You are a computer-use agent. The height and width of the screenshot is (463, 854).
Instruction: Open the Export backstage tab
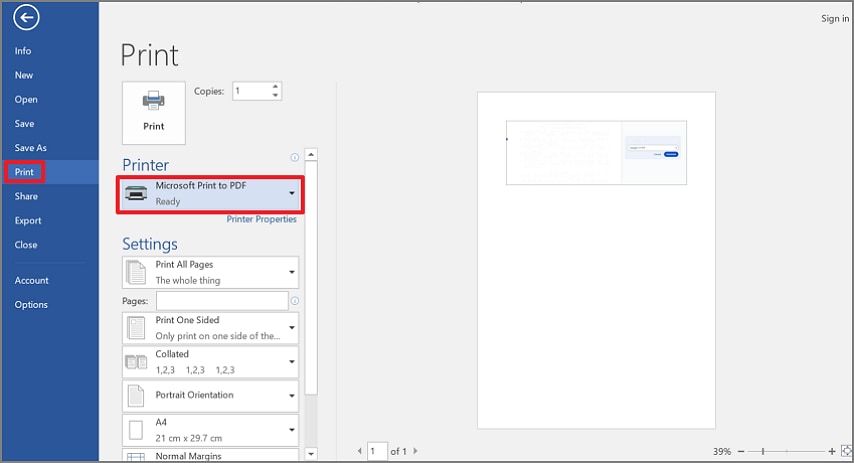[x=28, y=221]
